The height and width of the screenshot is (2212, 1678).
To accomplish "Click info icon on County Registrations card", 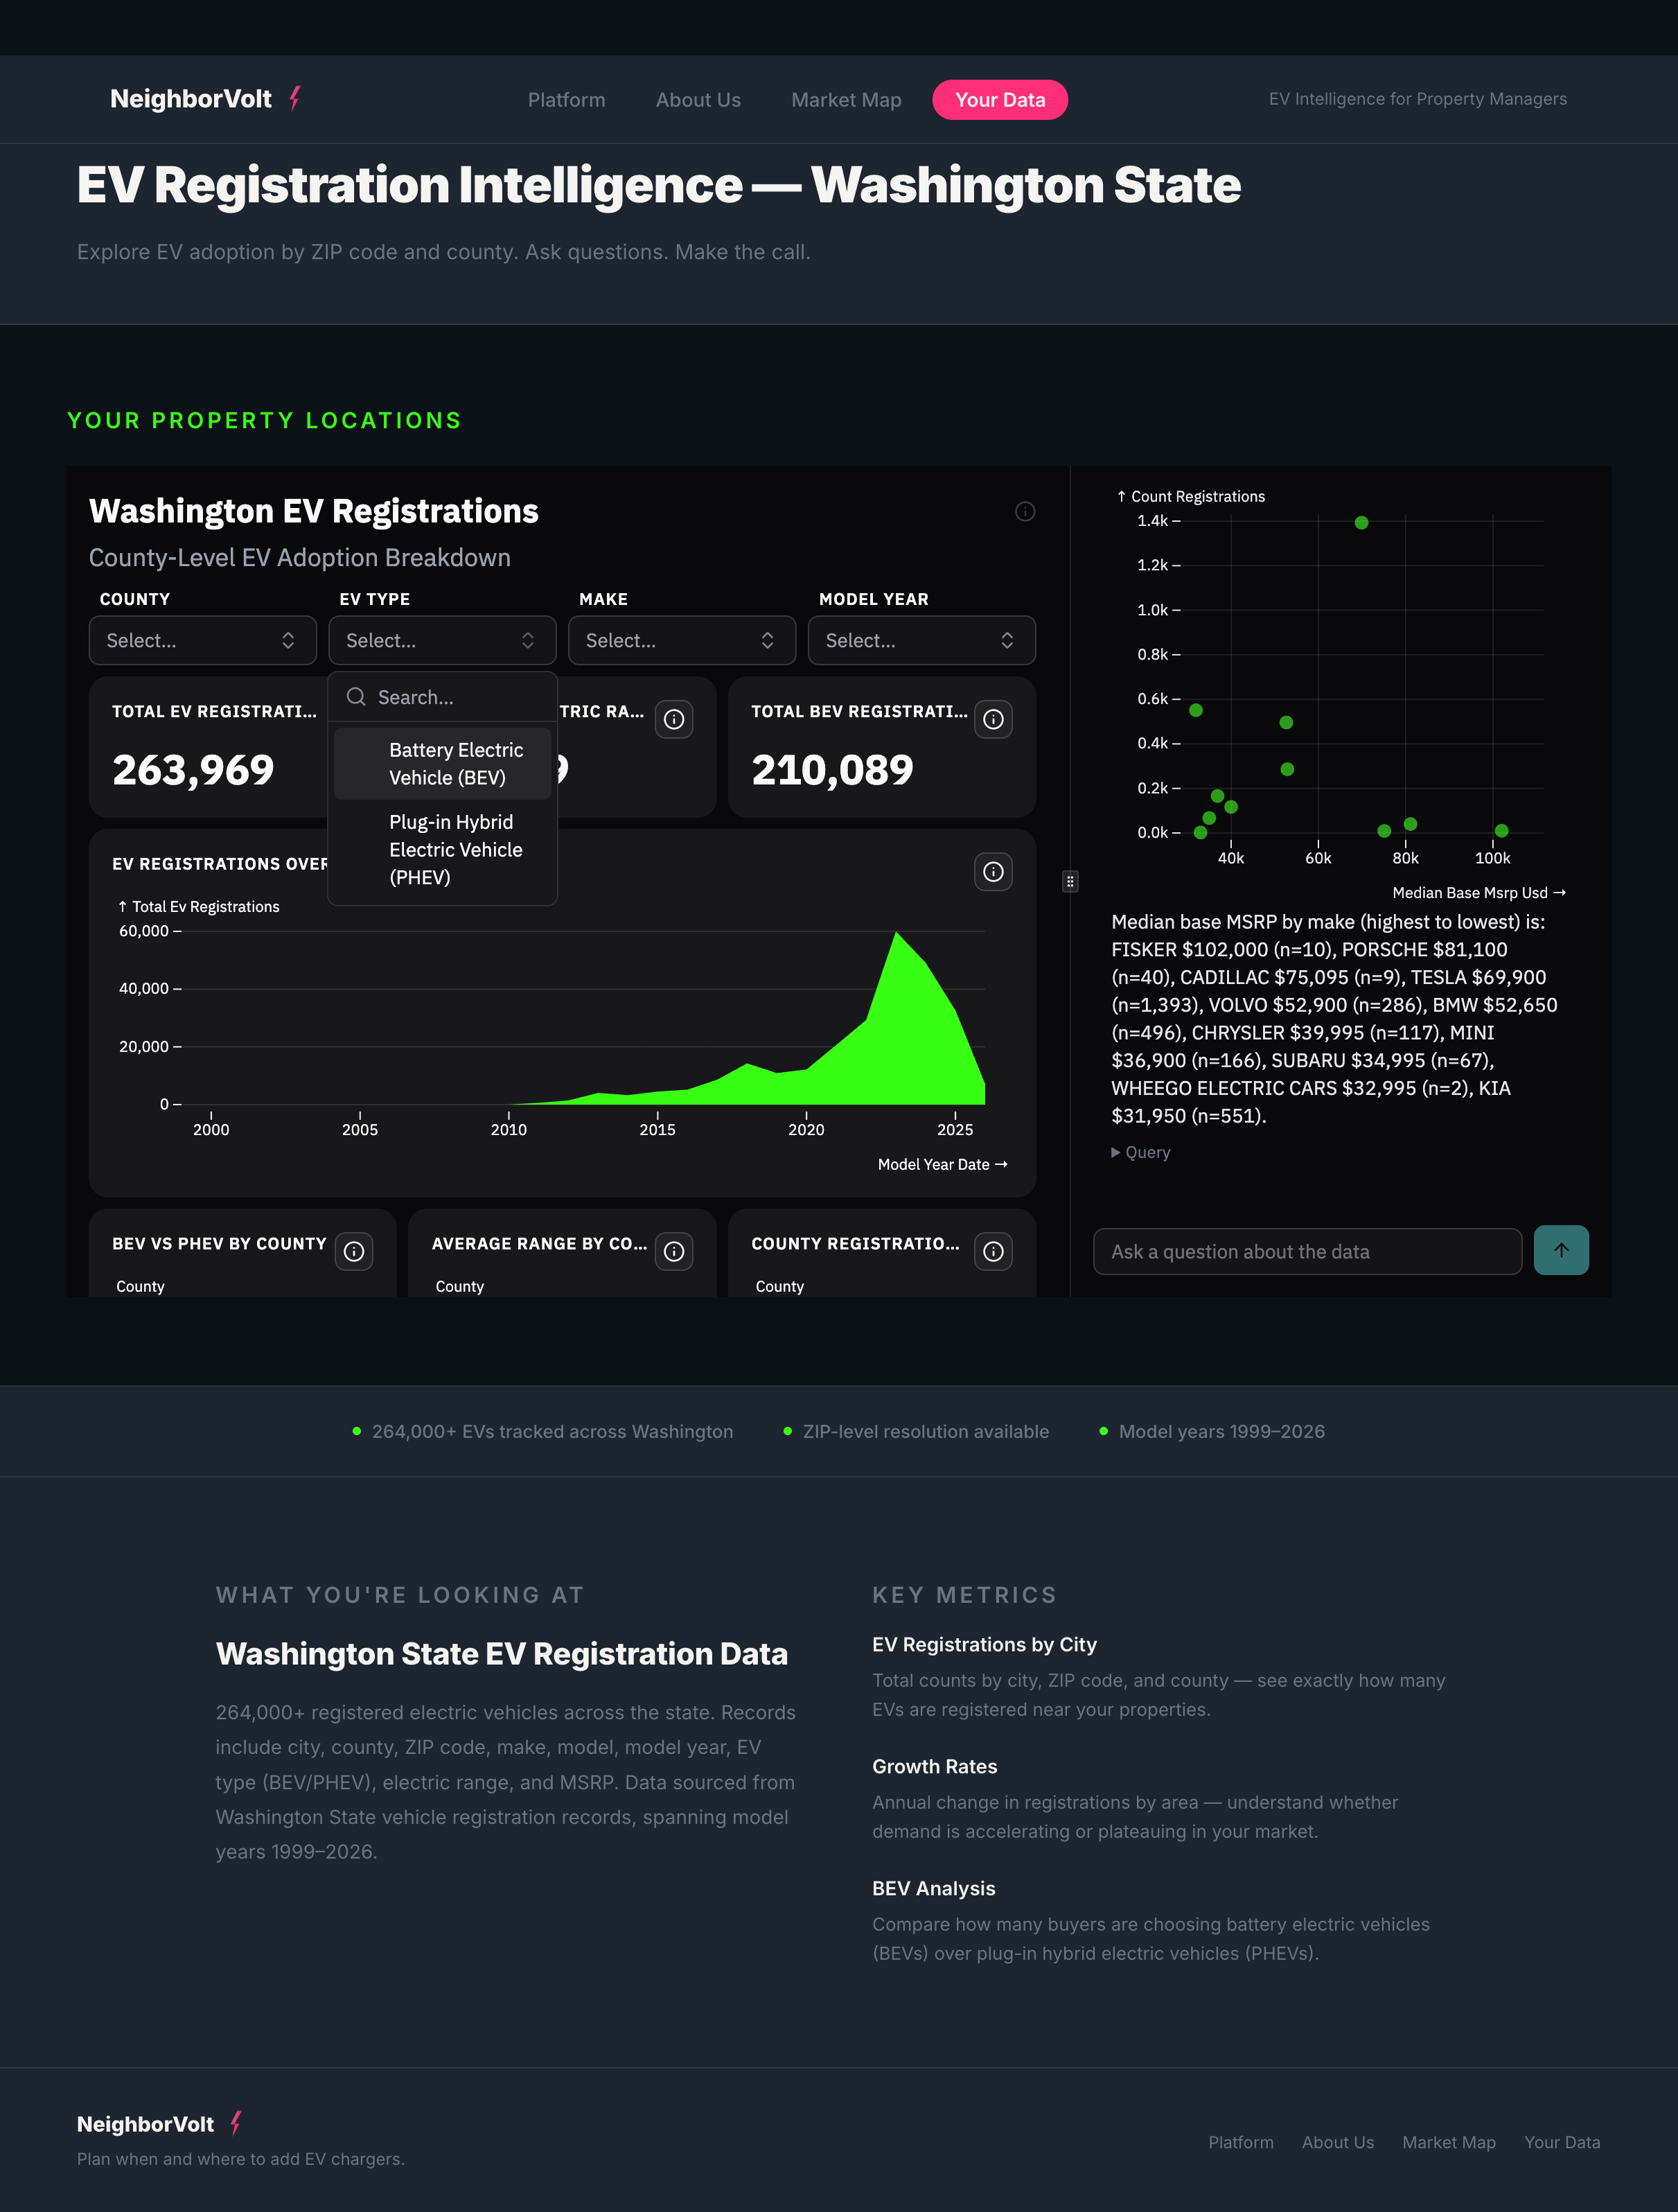I will 993,1251.
